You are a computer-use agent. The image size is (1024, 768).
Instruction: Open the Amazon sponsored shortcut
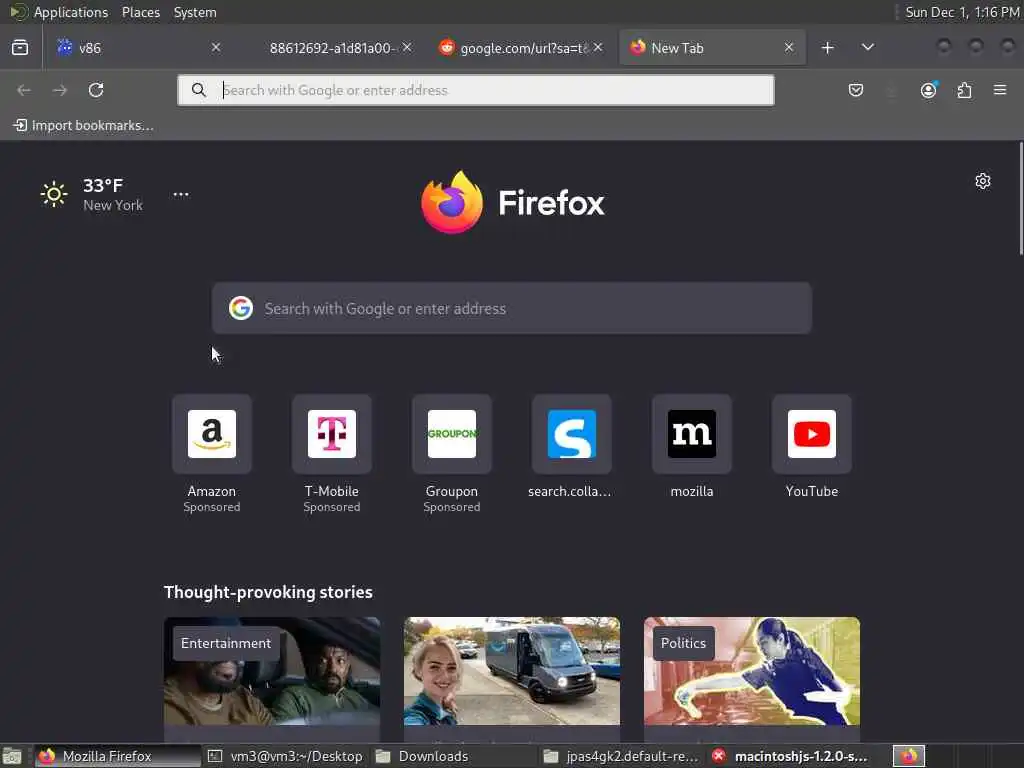pyautogui.click(x=212, y=454)
